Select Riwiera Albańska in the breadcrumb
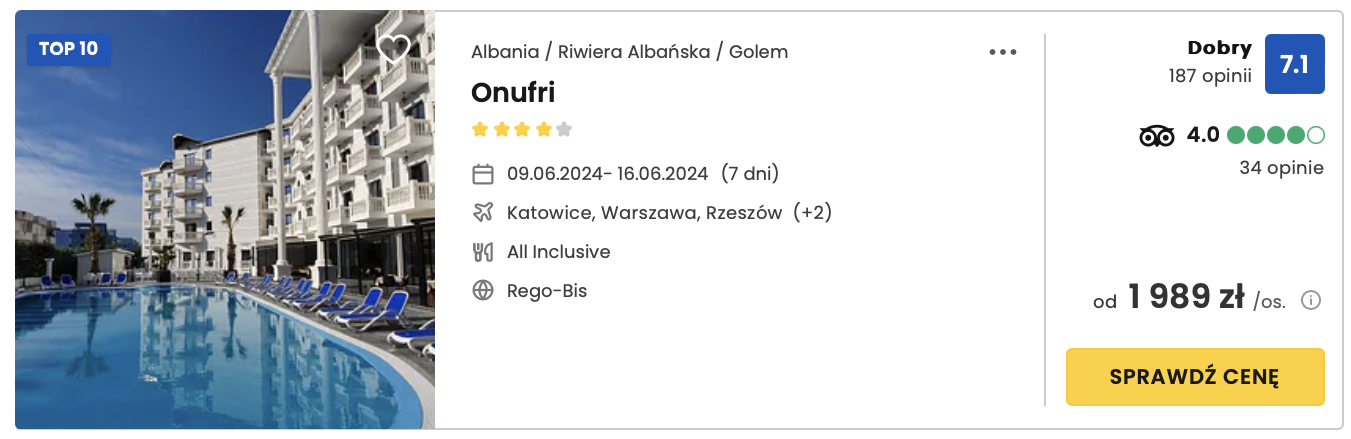This screenshot has height=439, width=1351. pos(634,52)
